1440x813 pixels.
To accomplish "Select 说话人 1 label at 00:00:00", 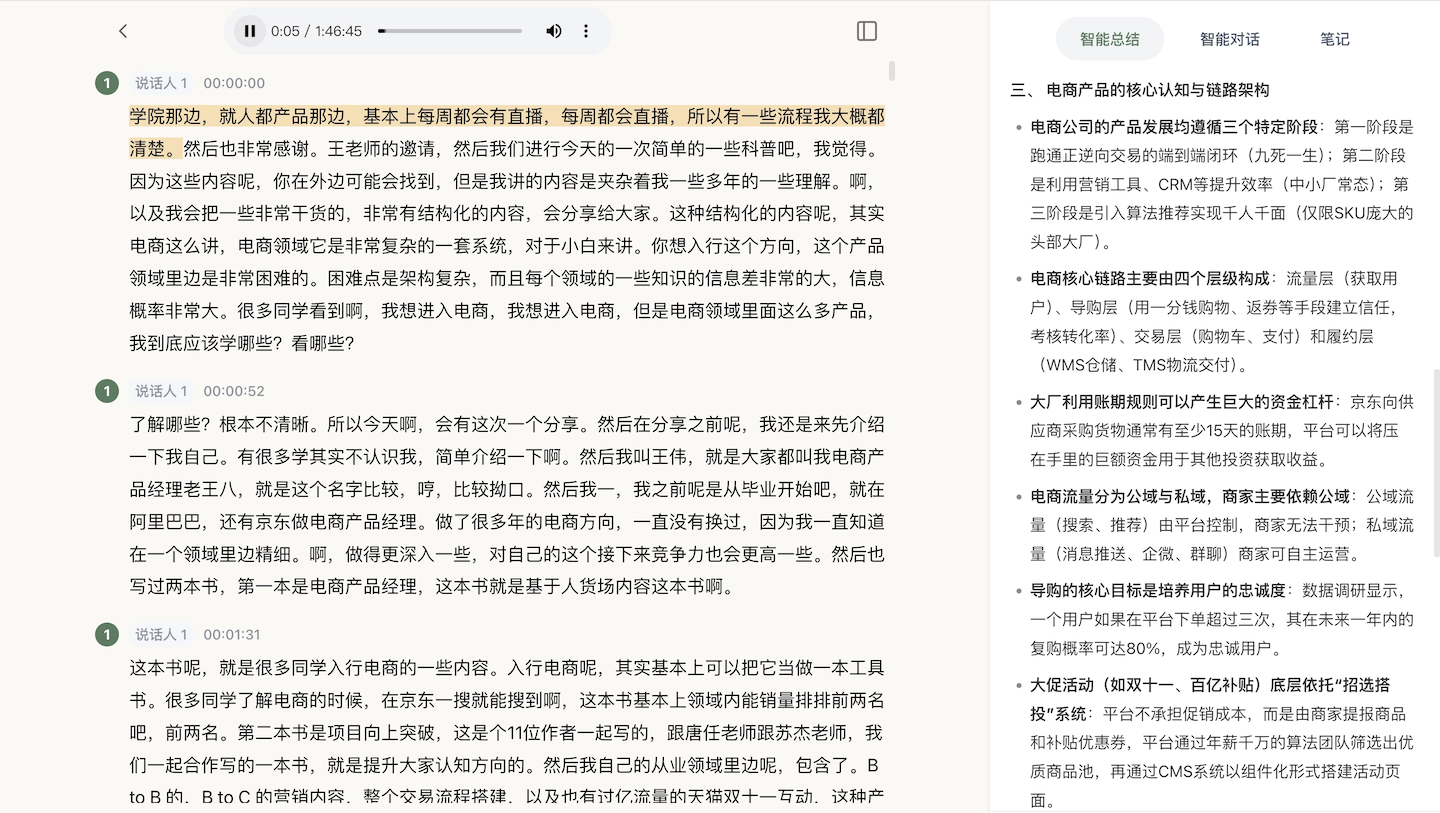I will coord(161,83).
